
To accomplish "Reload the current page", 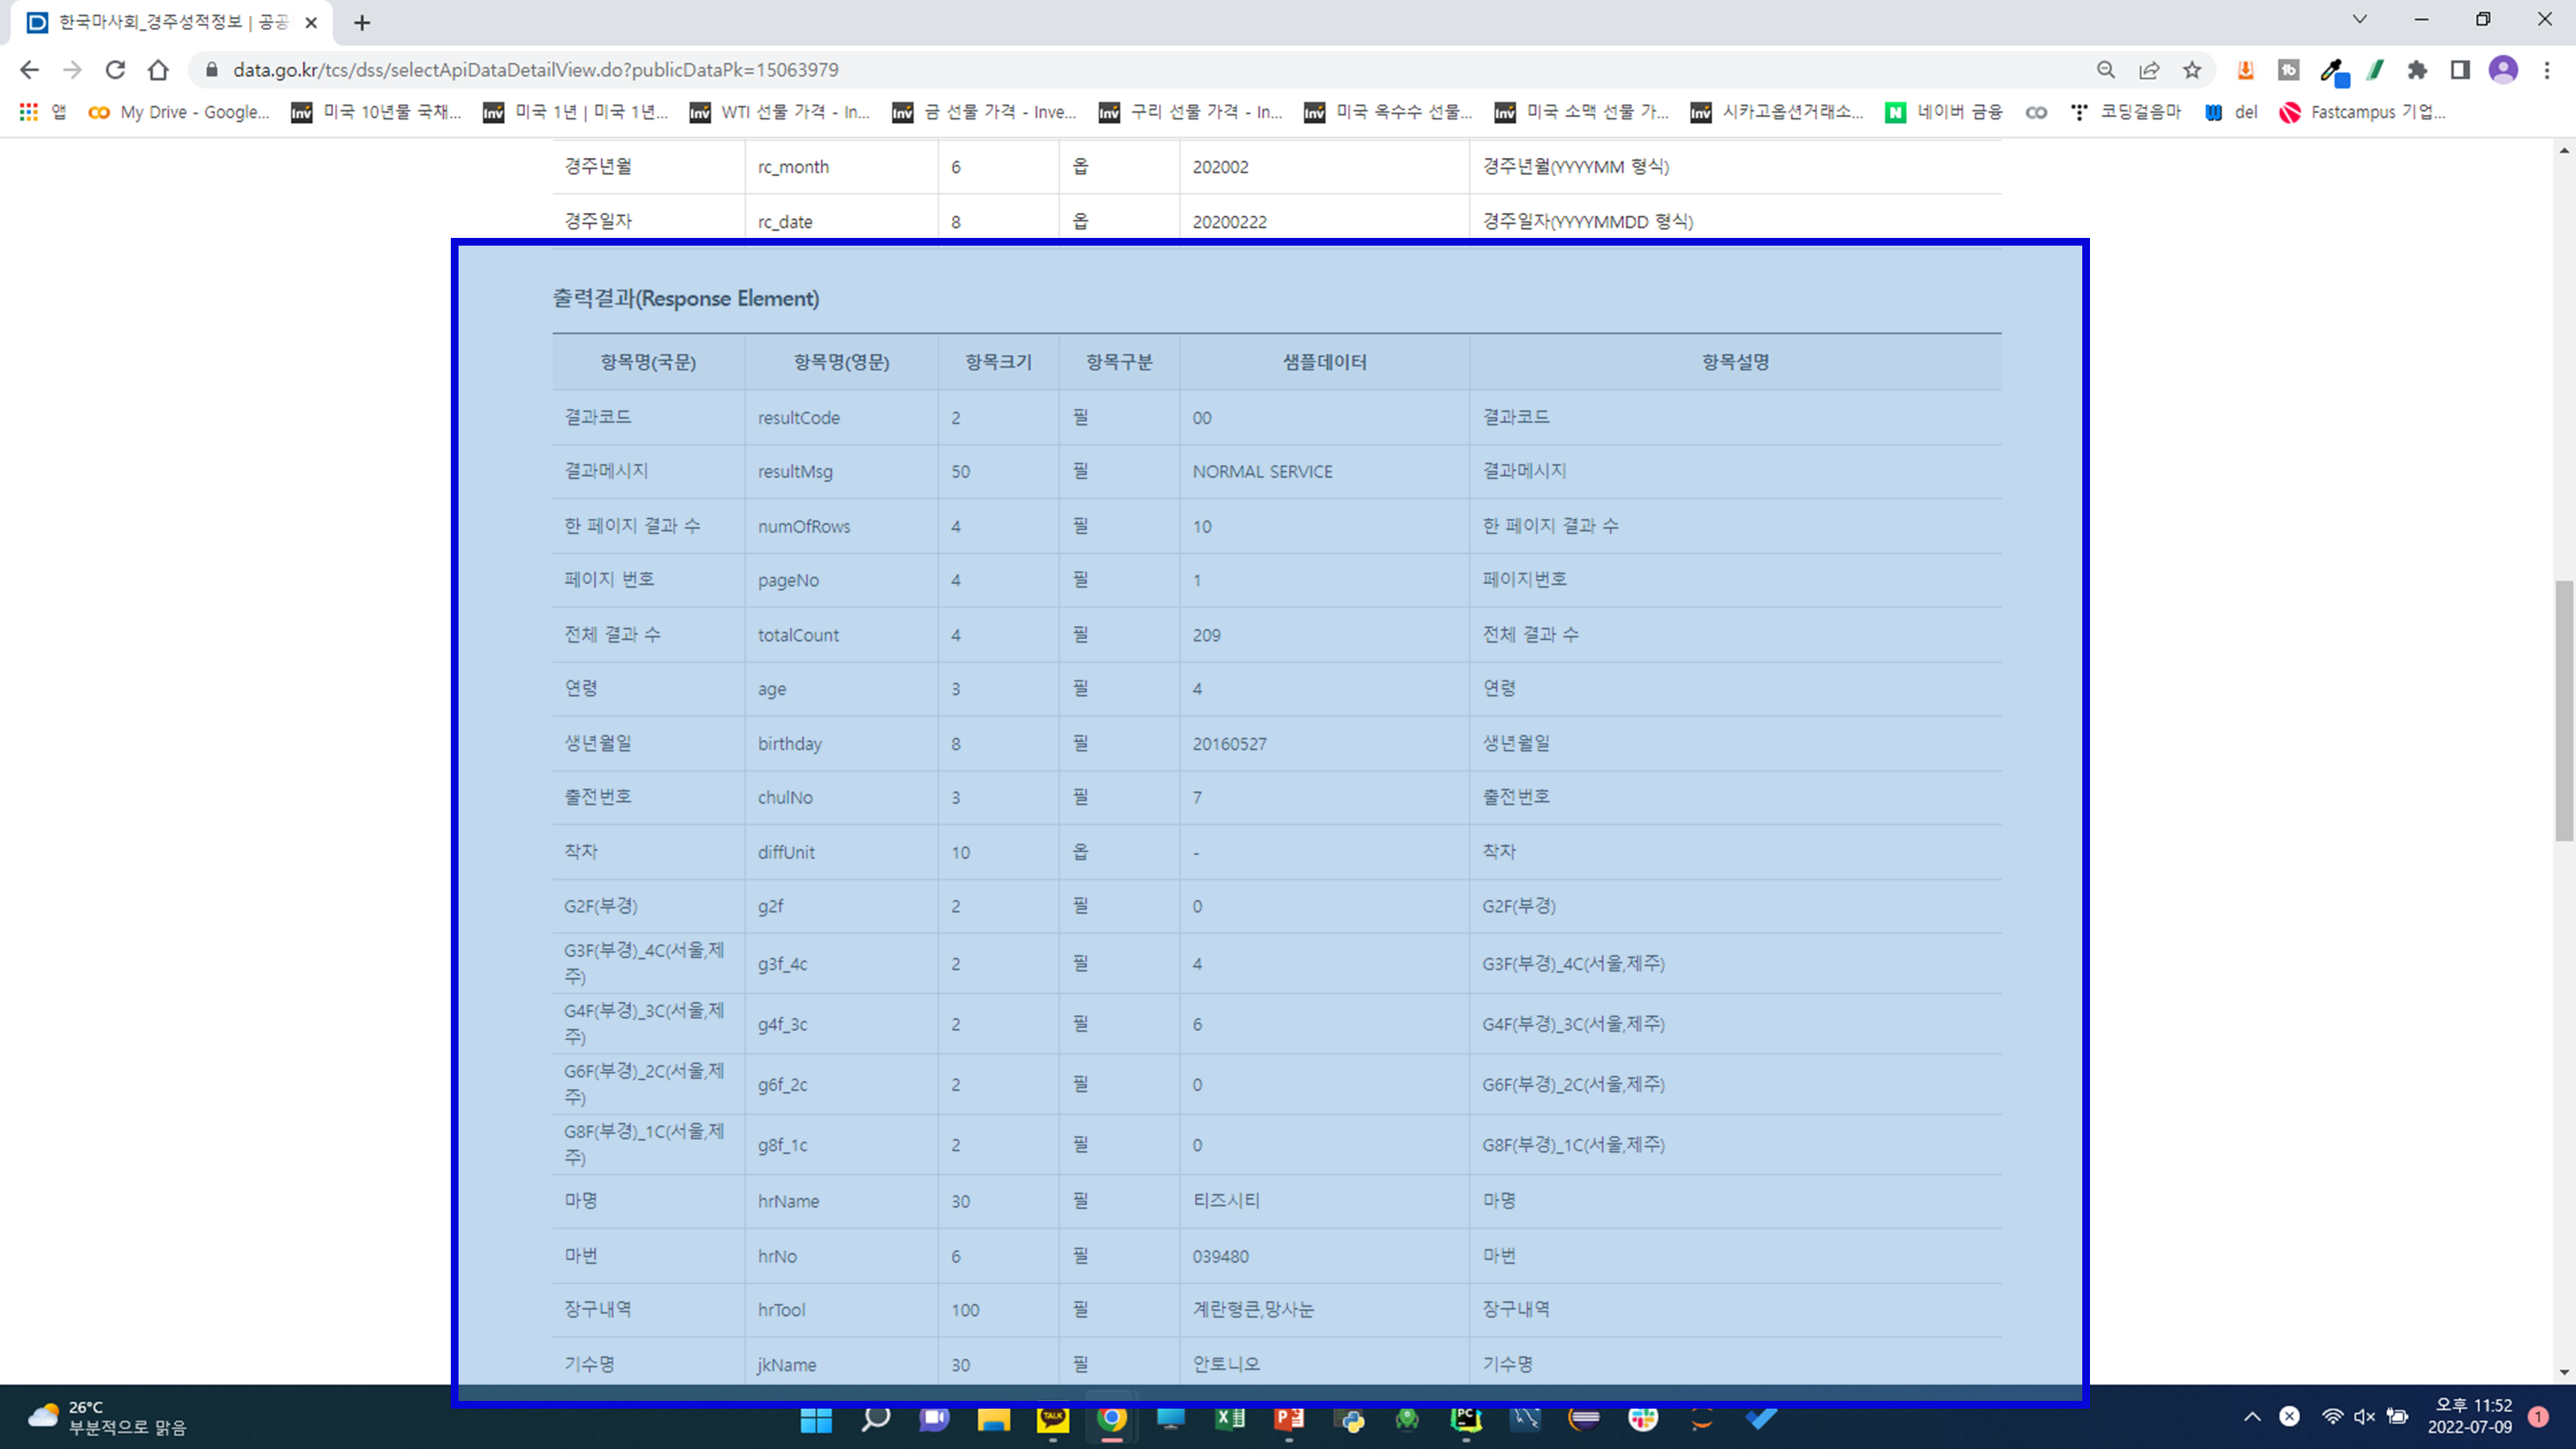I will coord(115,70).
